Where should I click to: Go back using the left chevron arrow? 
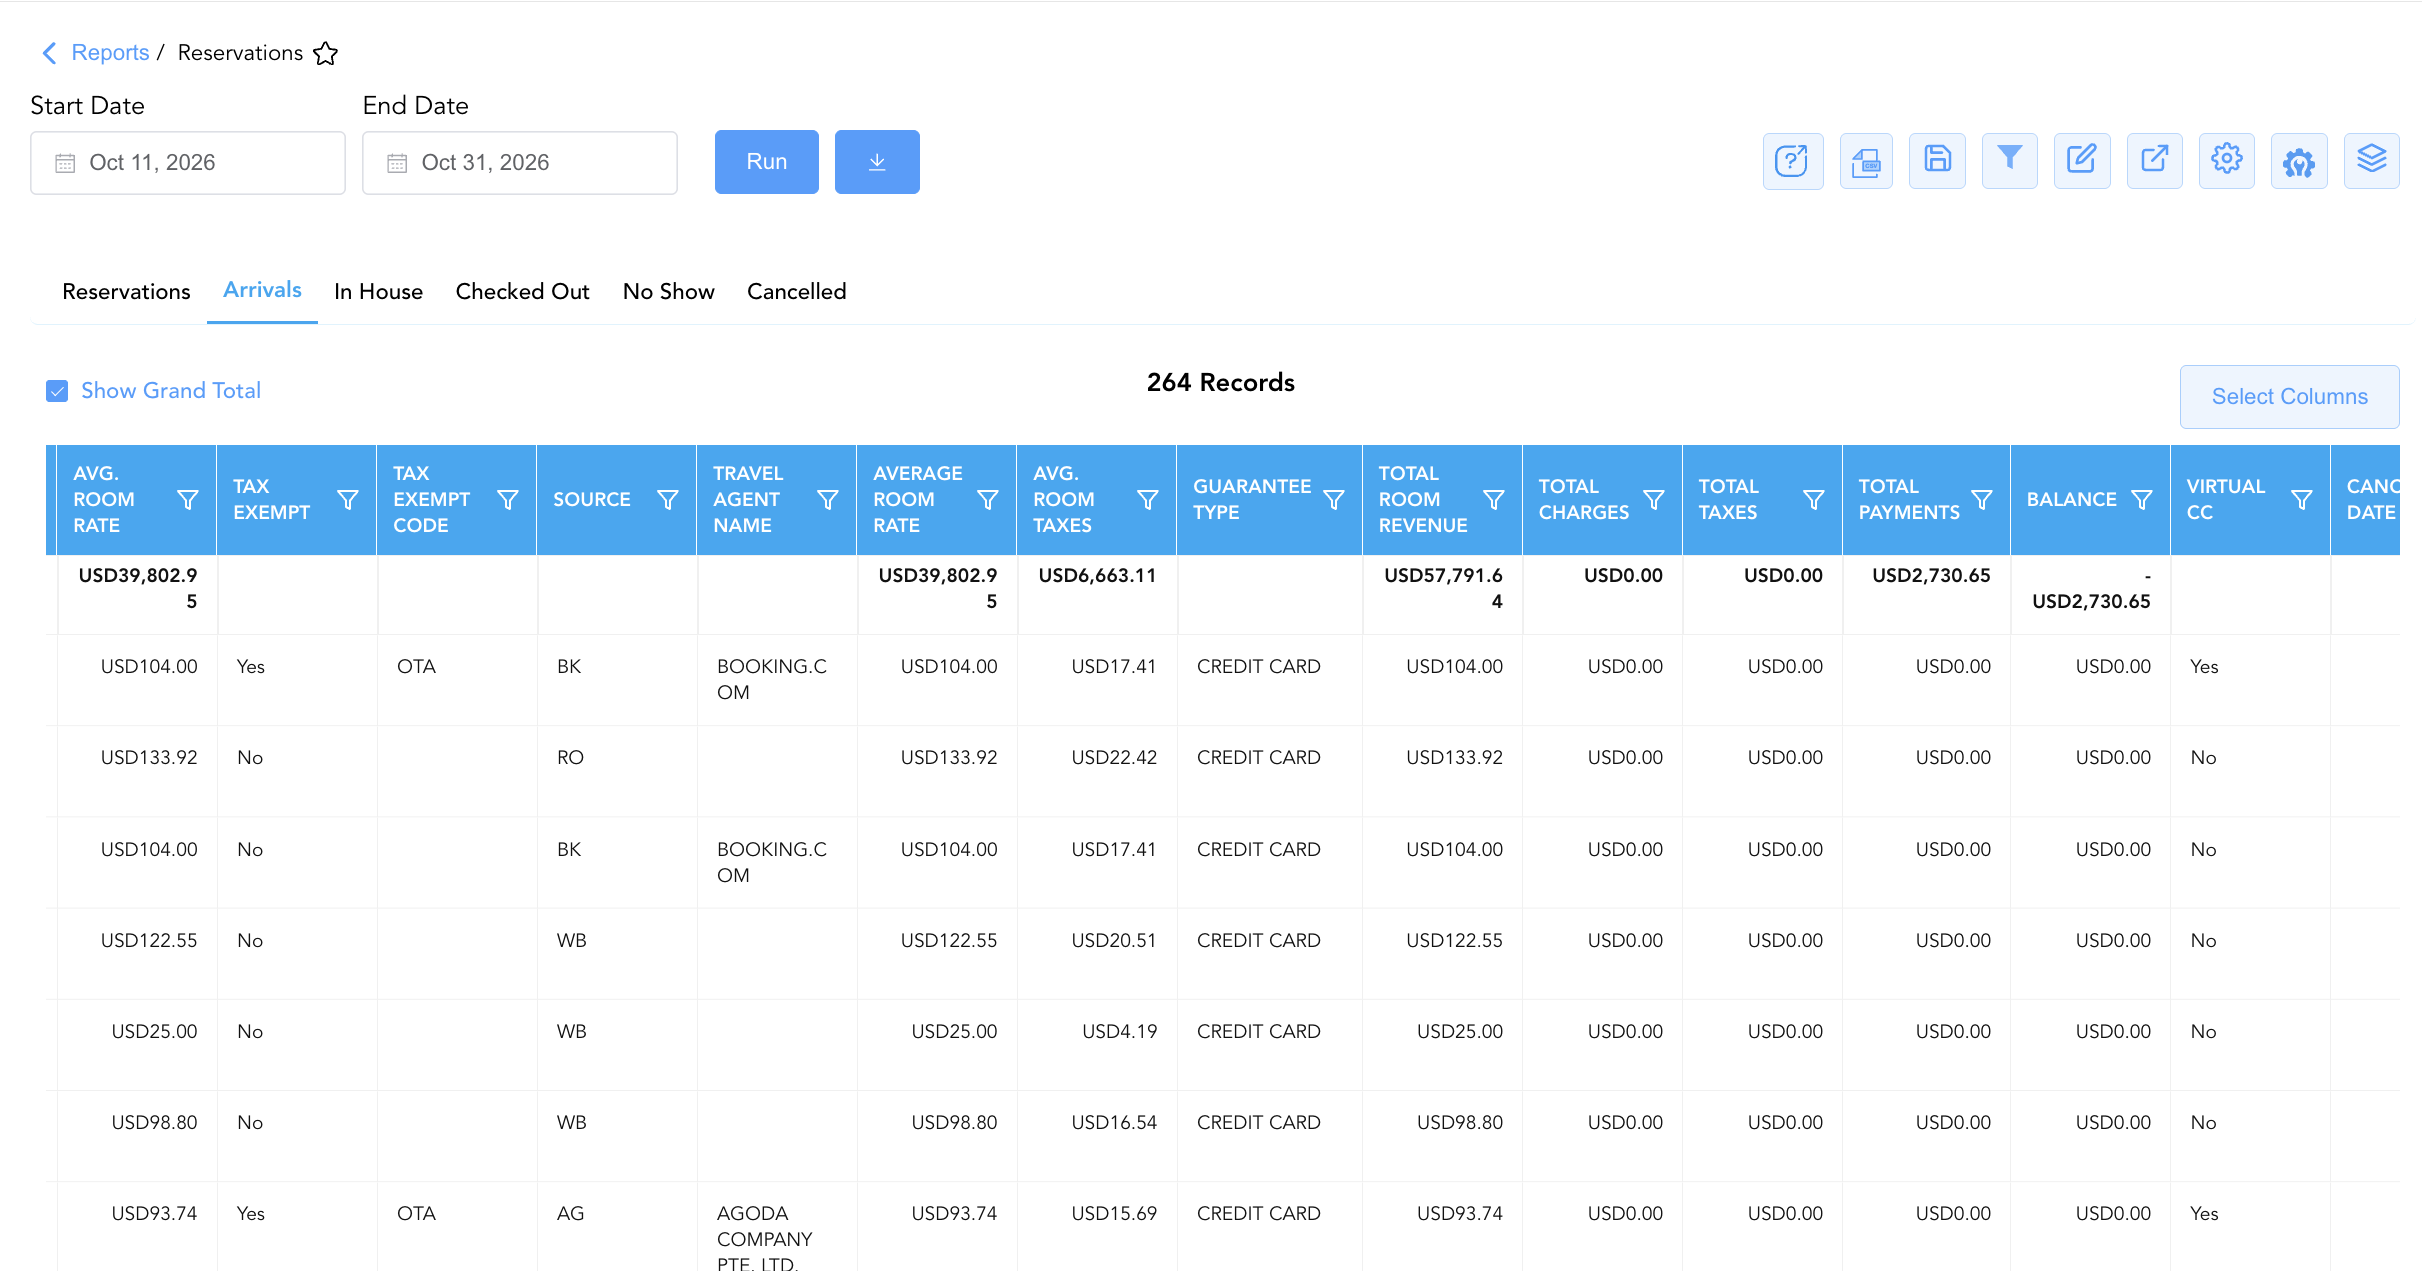49,53
